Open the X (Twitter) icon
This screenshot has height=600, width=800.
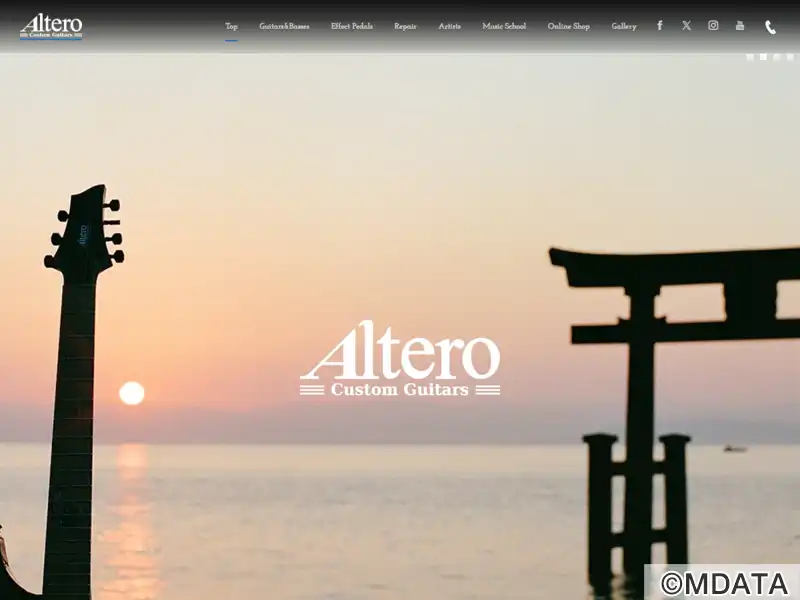tap(687, 26)
